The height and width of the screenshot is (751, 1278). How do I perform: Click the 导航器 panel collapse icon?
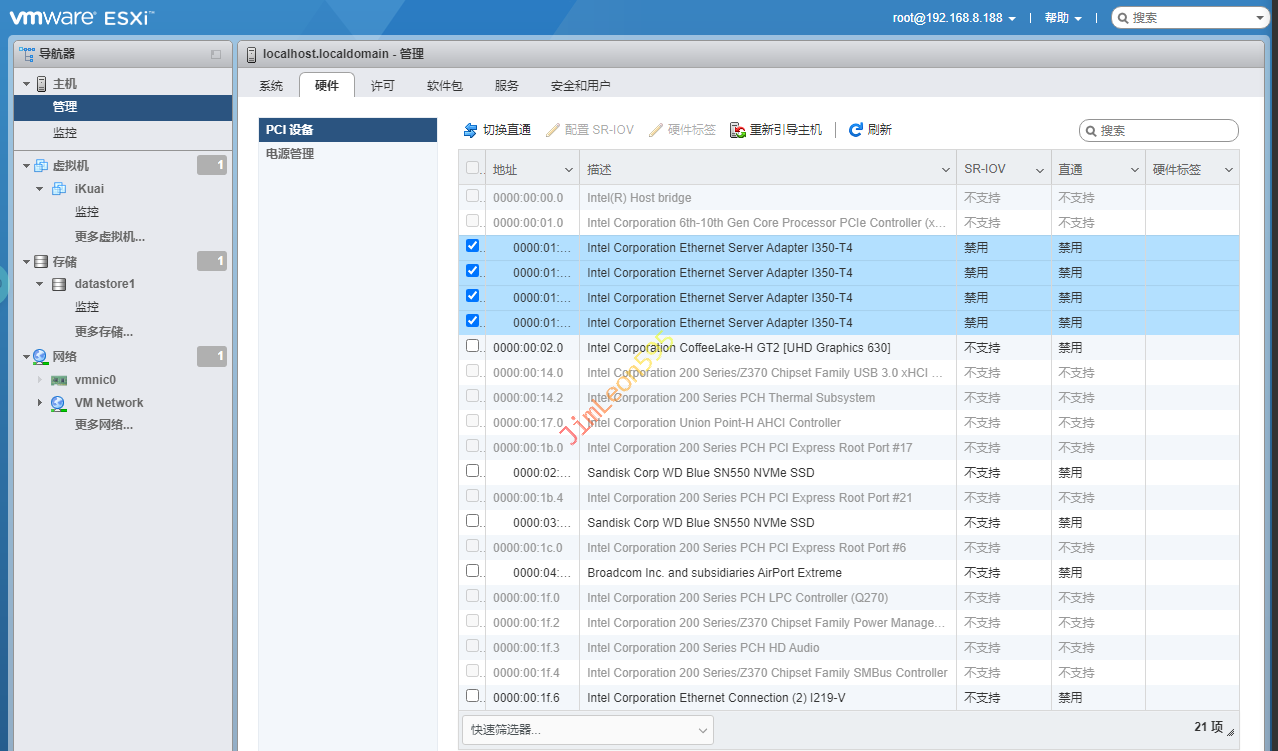coord(216,54)
